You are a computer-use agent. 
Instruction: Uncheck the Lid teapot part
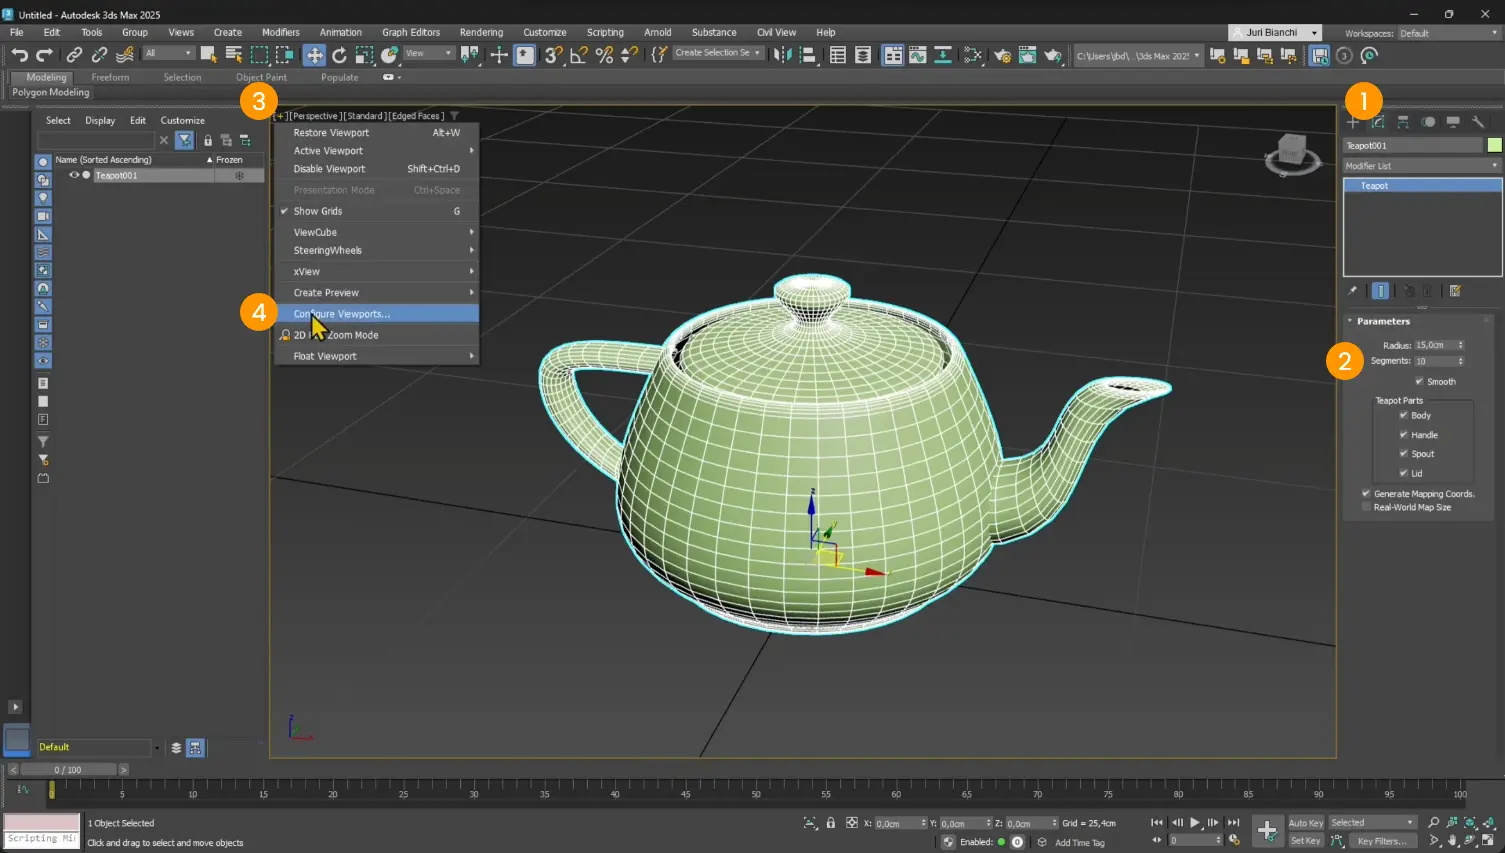pyautogui.click(x=1403, y=473)
